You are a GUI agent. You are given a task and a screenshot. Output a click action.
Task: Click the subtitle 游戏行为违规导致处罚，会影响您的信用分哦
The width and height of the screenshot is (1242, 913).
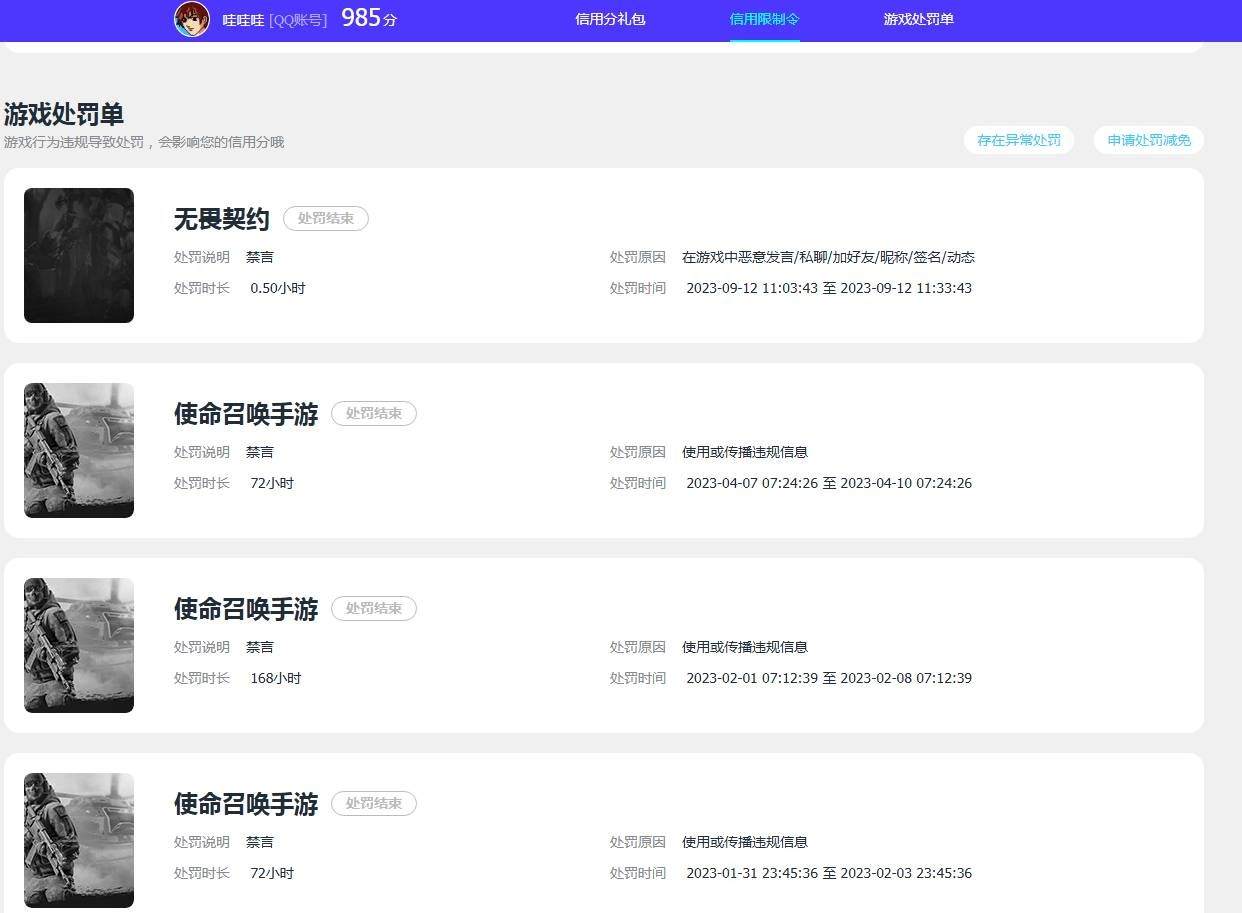pos(144,142)
